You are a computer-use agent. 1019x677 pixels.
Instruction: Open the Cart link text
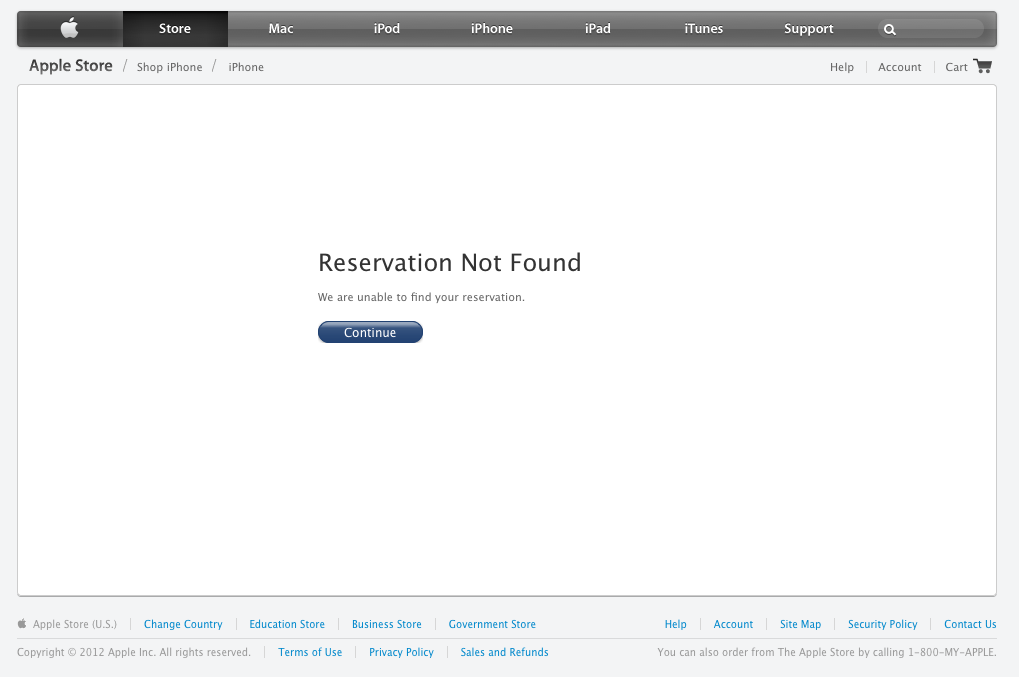pos(956,67)
